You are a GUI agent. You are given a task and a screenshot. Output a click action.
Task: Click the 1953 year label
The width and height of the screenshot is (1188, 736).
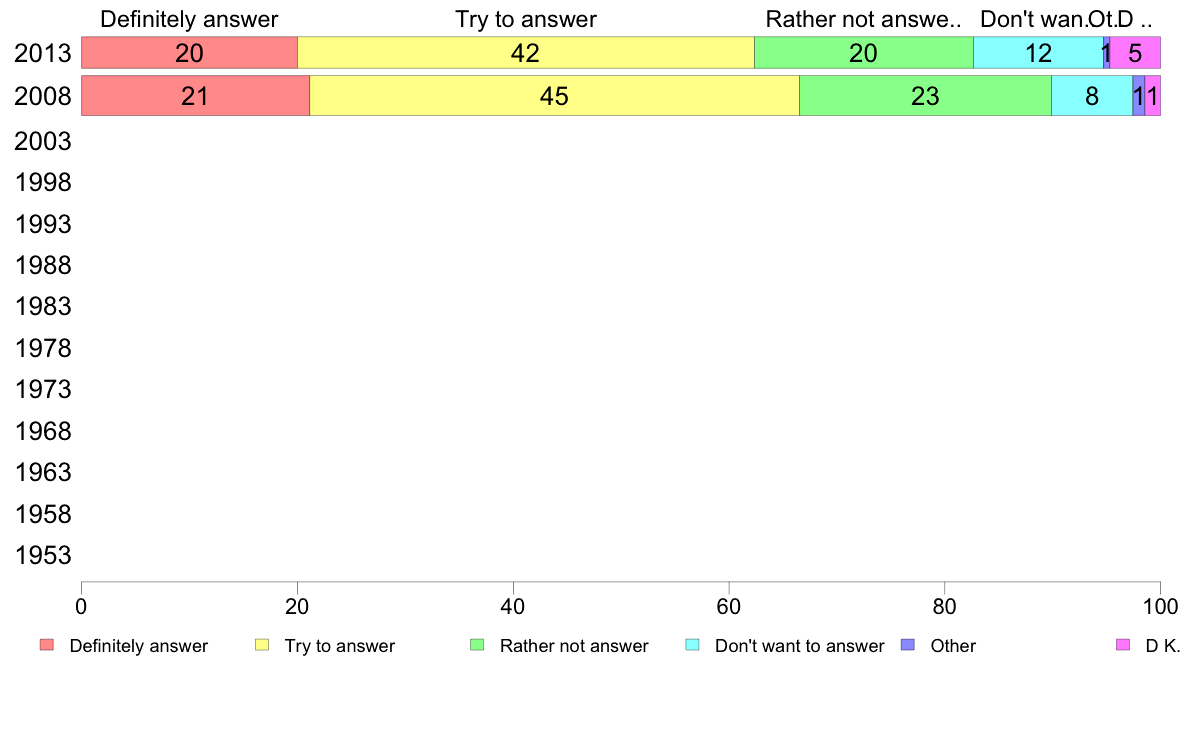(42, 555)
